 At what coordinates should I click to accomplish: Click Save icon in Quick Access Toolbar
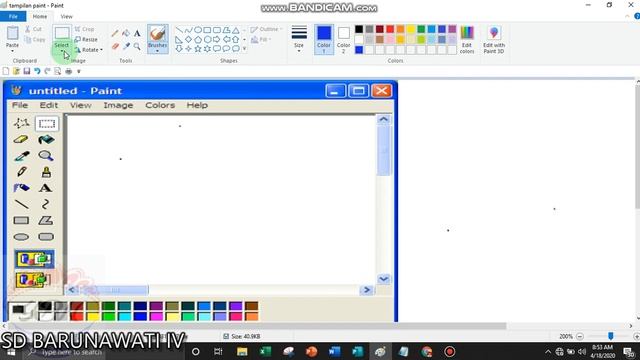27,71
